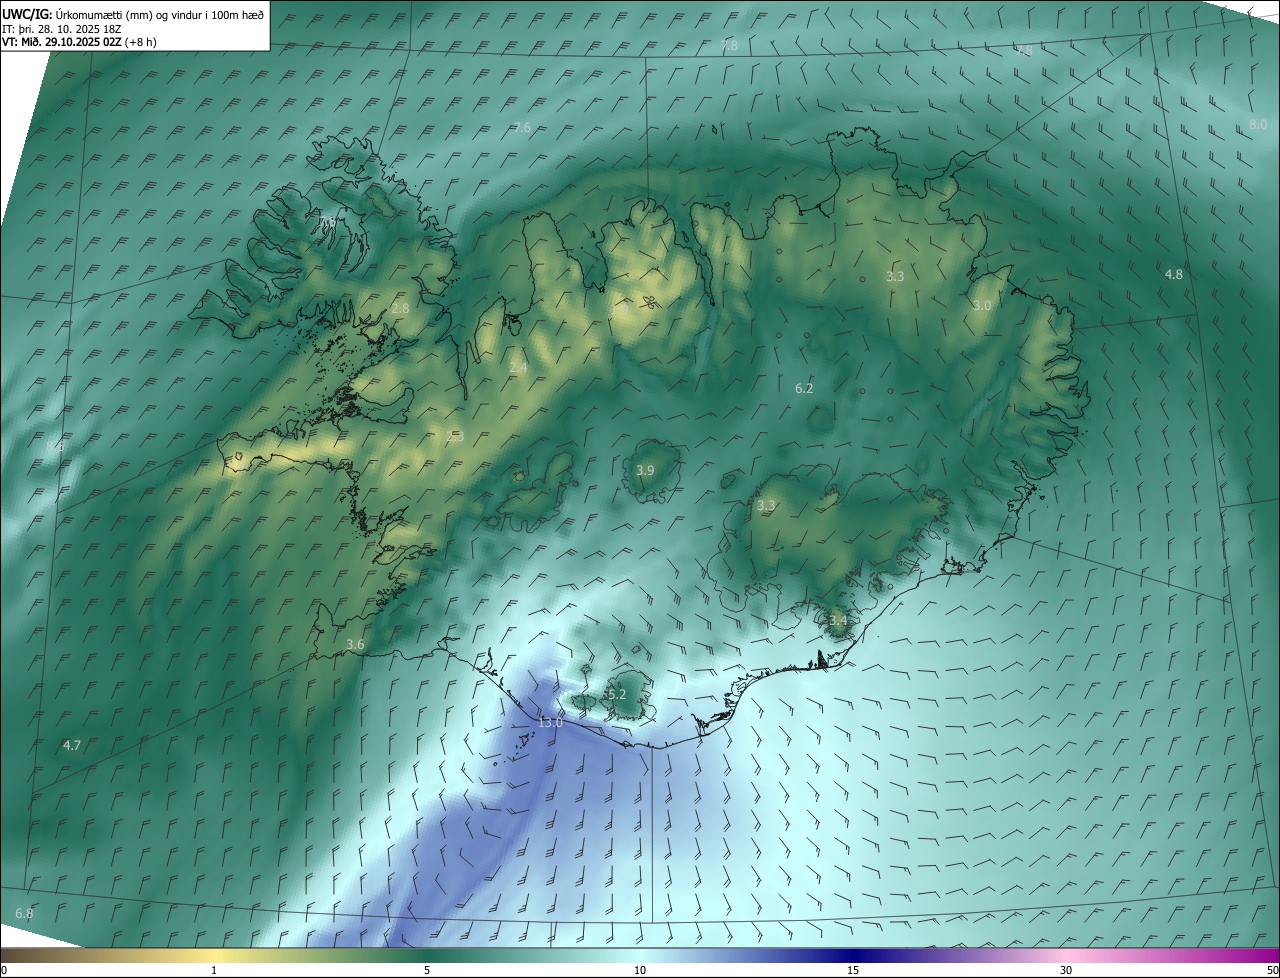The width and height of the screenshot is (1280, 978).
Task: Select the 6.8 value label
Action: pyautogui.click(x=24, y=913)
